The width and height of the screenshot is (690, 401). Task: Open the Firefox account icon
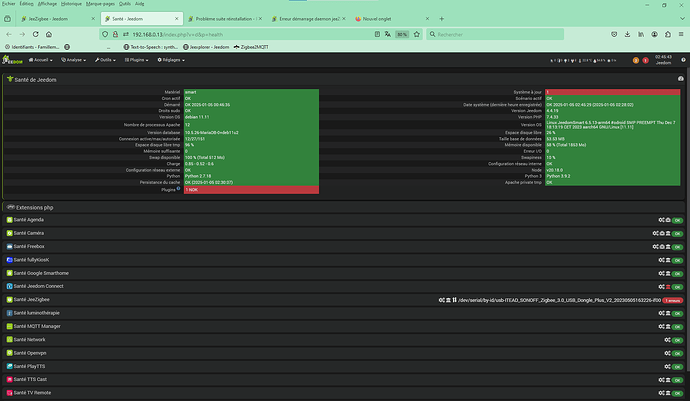(x=654, y=34)
